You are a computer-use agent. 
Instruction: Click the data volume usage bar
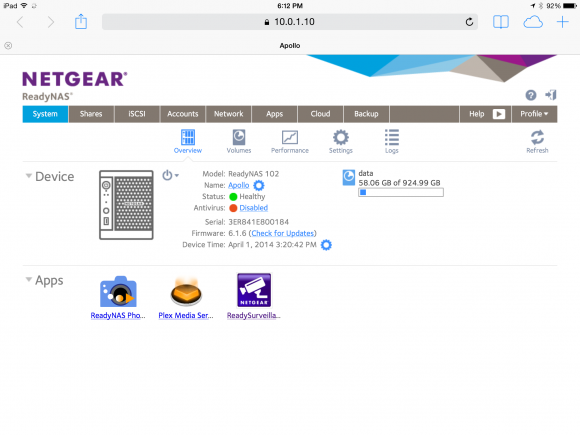(x=401, y=192)
